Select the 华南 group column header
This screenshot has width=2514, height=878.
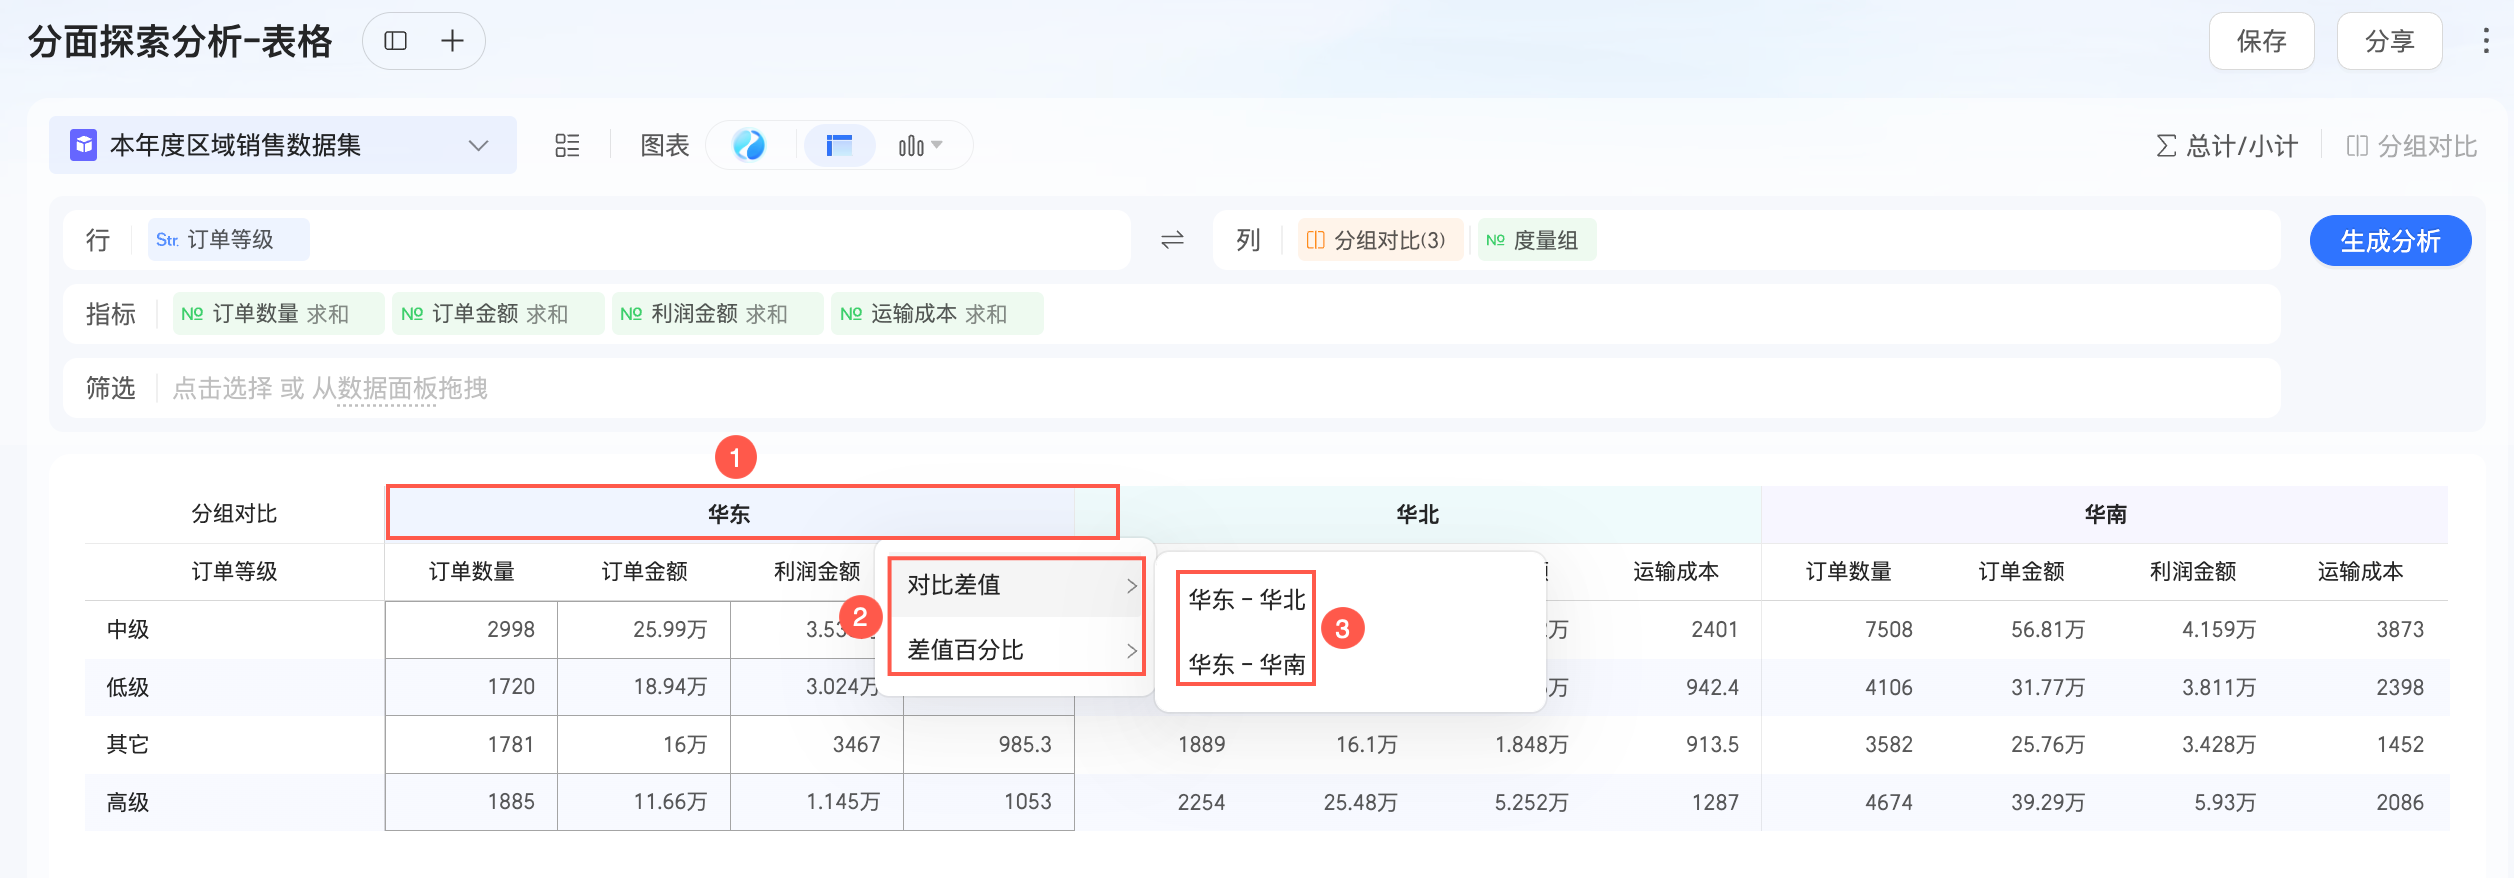coord(2105,514)
